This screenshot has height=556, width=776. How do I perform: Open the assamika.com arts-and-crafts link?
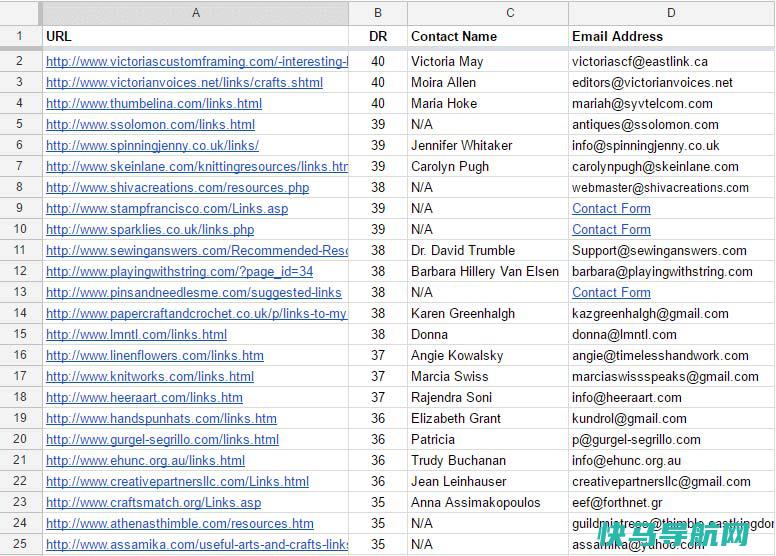point(197,545)
